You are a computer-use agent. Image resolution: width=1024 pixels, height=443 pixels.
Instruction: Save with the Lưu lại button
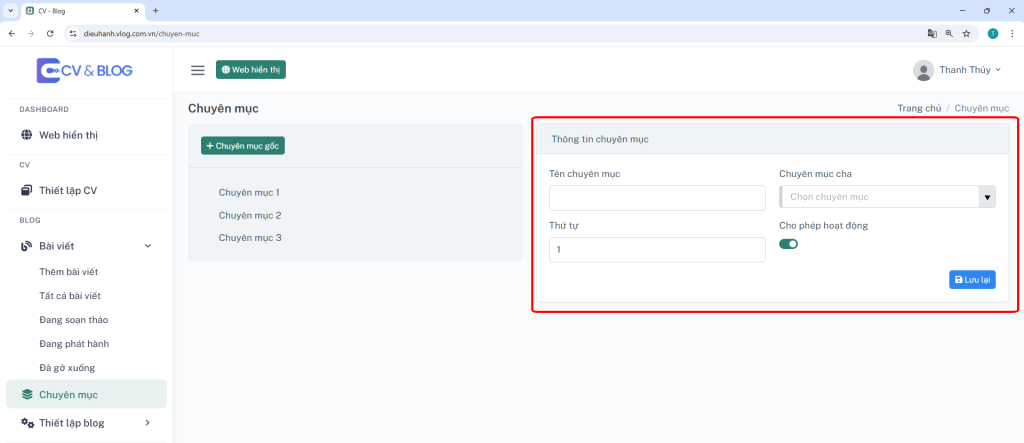[x=972, y=280]
